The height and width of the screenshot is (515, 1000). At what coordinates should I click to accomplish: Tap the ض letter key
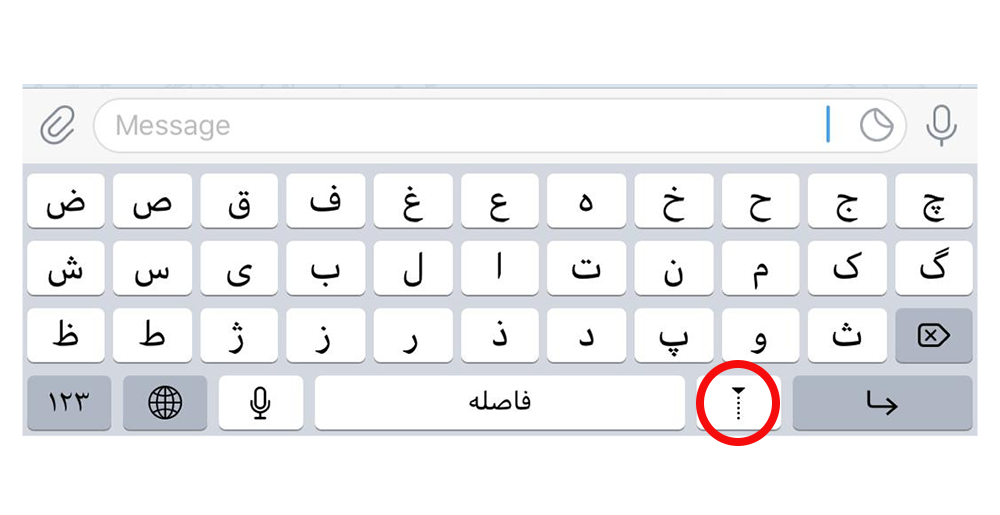66,201
